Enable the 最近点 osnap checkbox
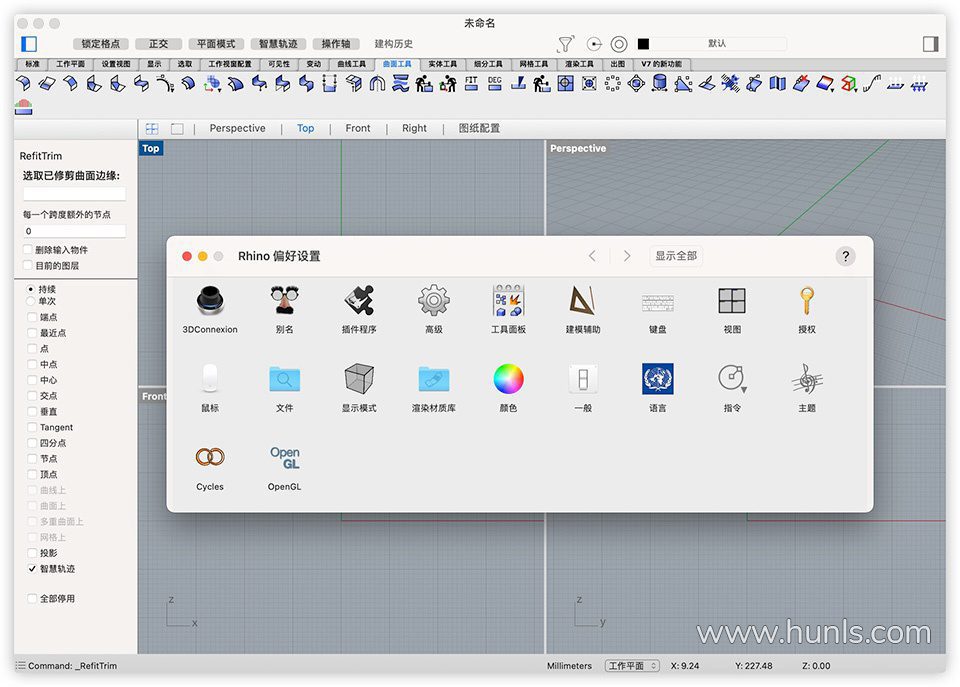Screen dimensions: 960x687 click(x=32, y=332)
